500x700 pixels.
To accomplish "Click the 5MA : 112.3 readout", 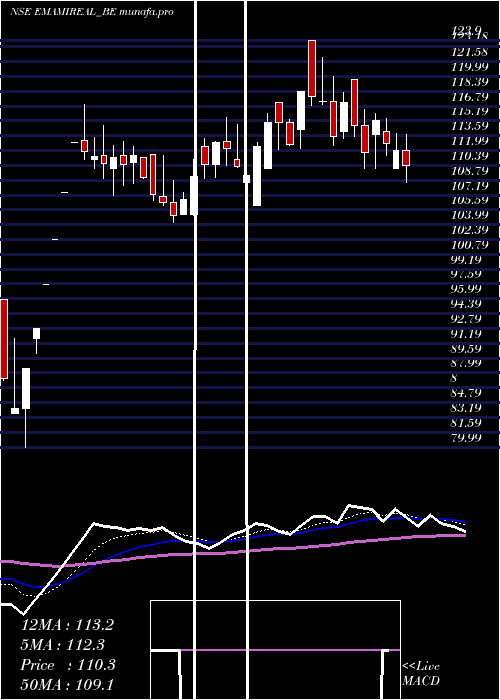I will (x=63, y=645).
